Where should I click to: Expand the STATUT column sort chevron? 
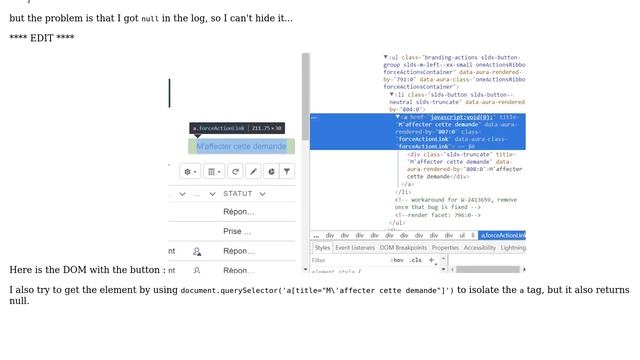[x=262, y=194]
